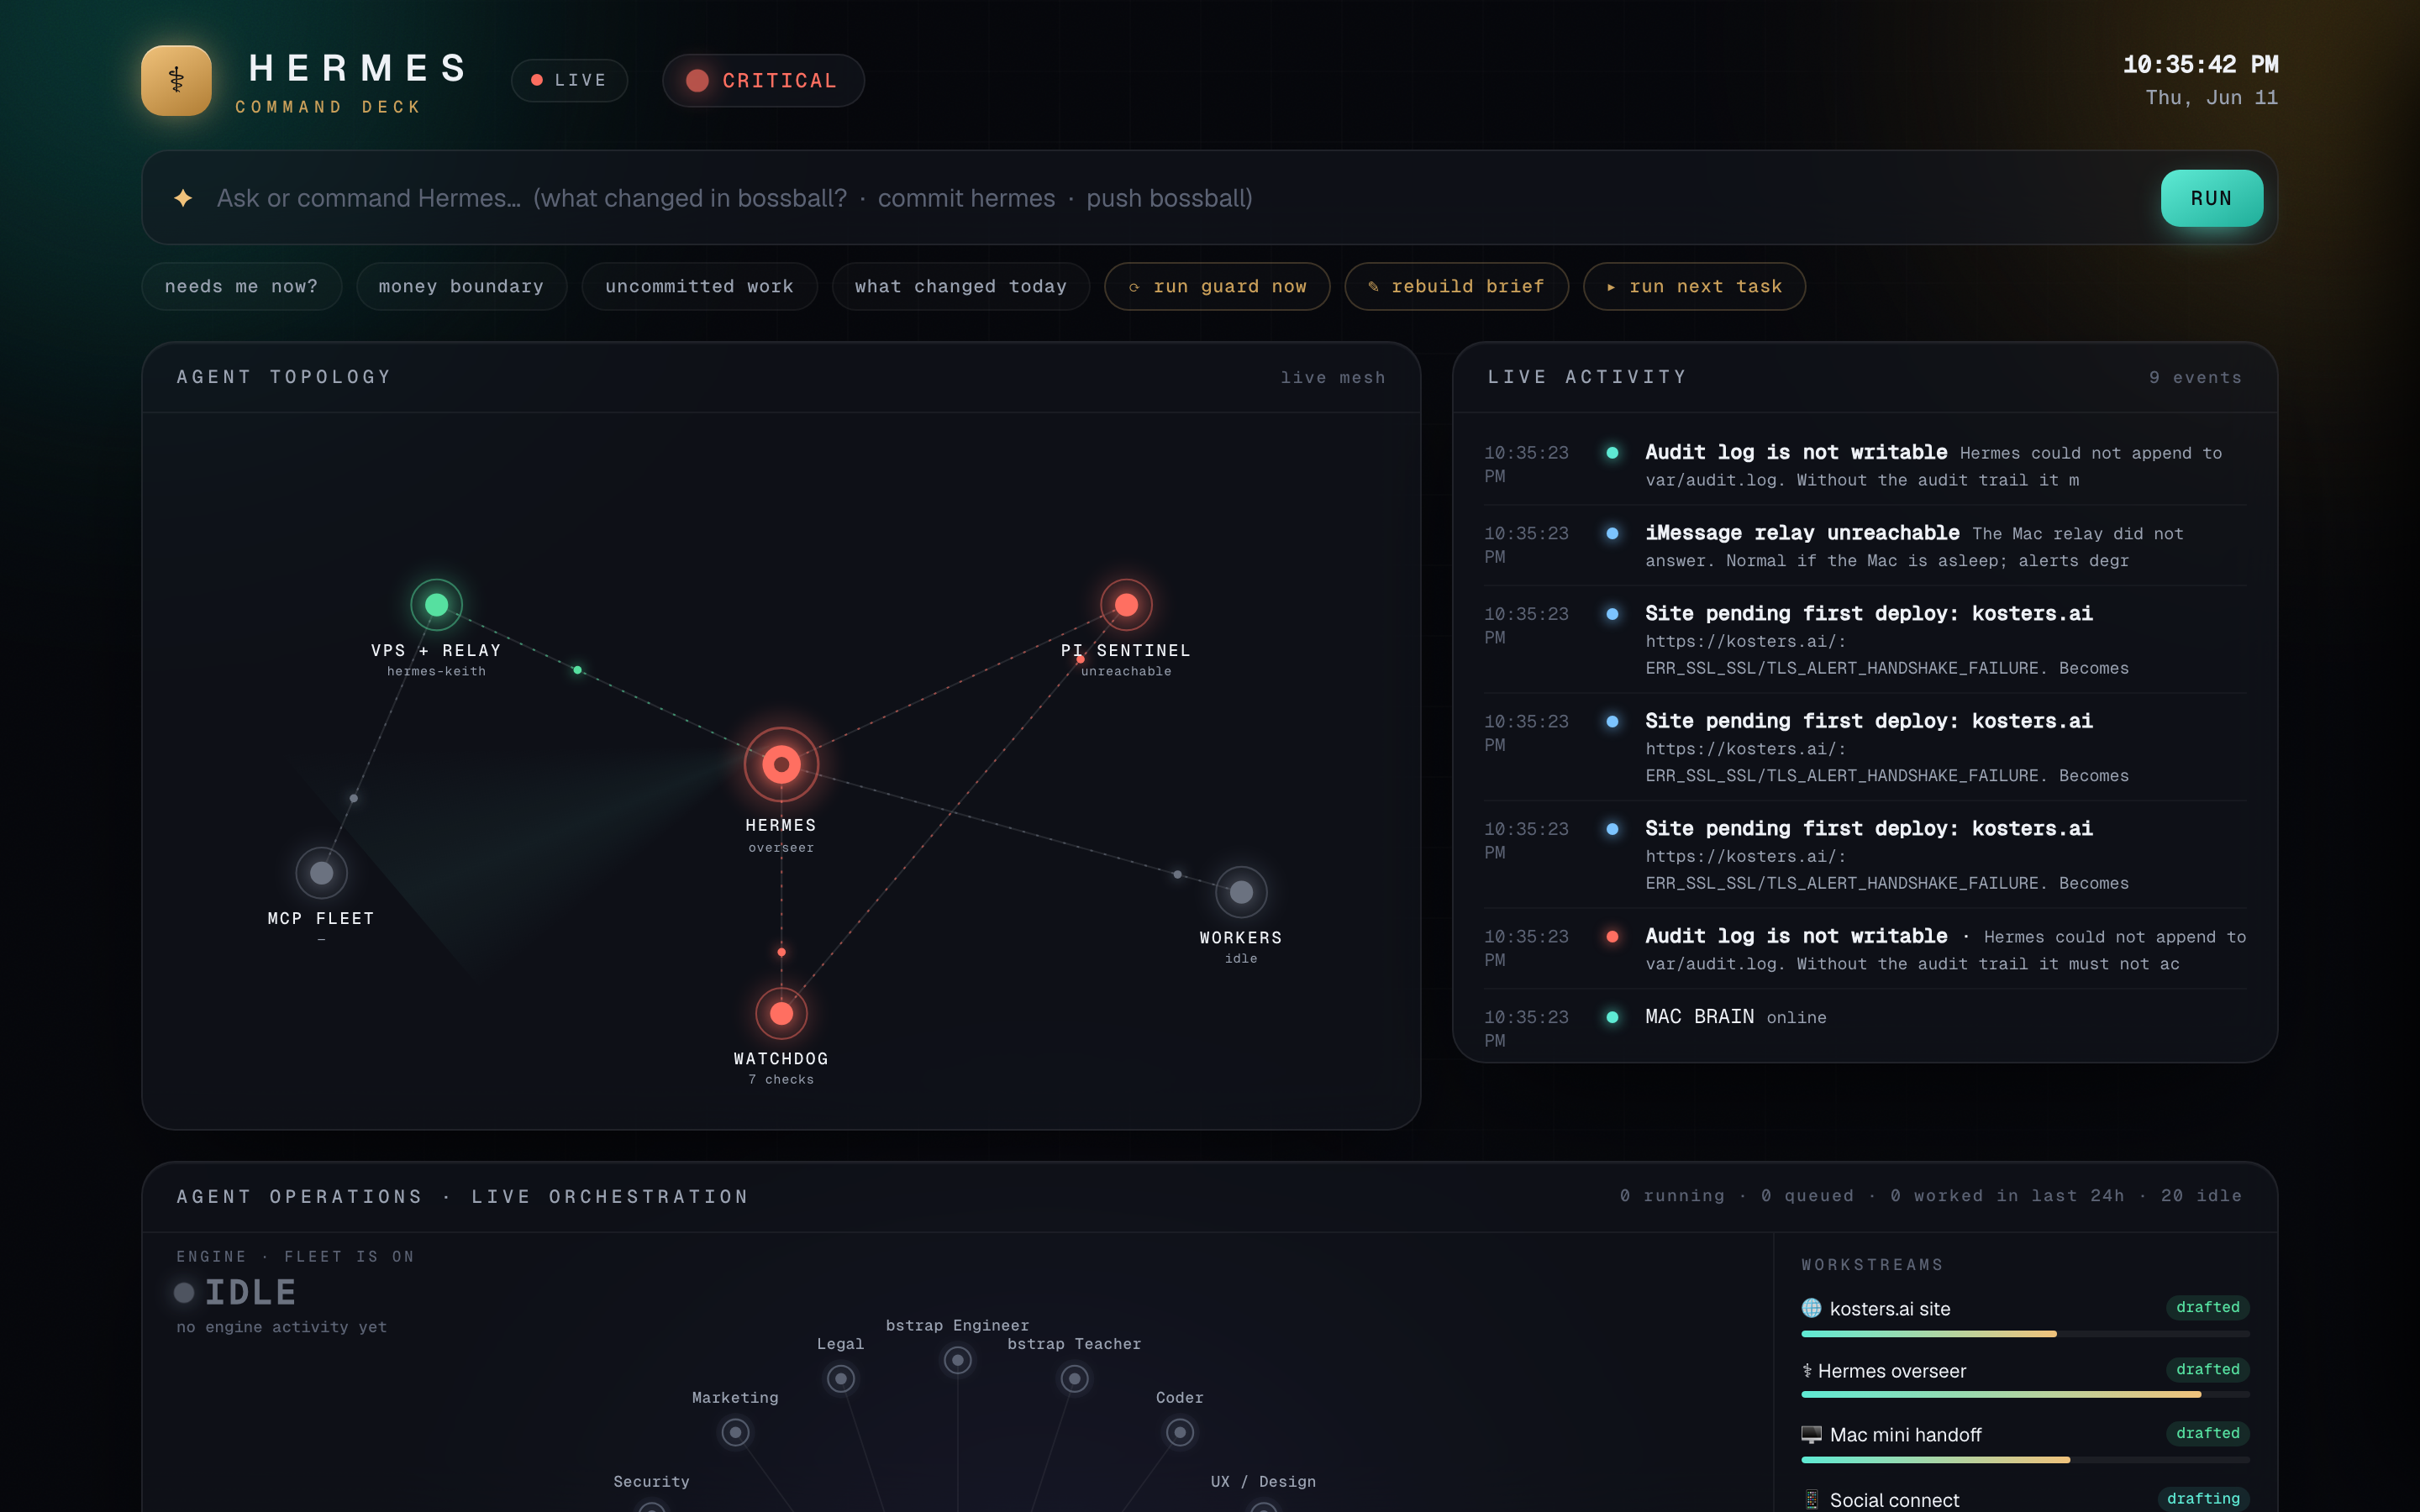The image size is (2420, 1512).
Task: Select the WORKERS idle node
Action: click(x=1241, y=892)
